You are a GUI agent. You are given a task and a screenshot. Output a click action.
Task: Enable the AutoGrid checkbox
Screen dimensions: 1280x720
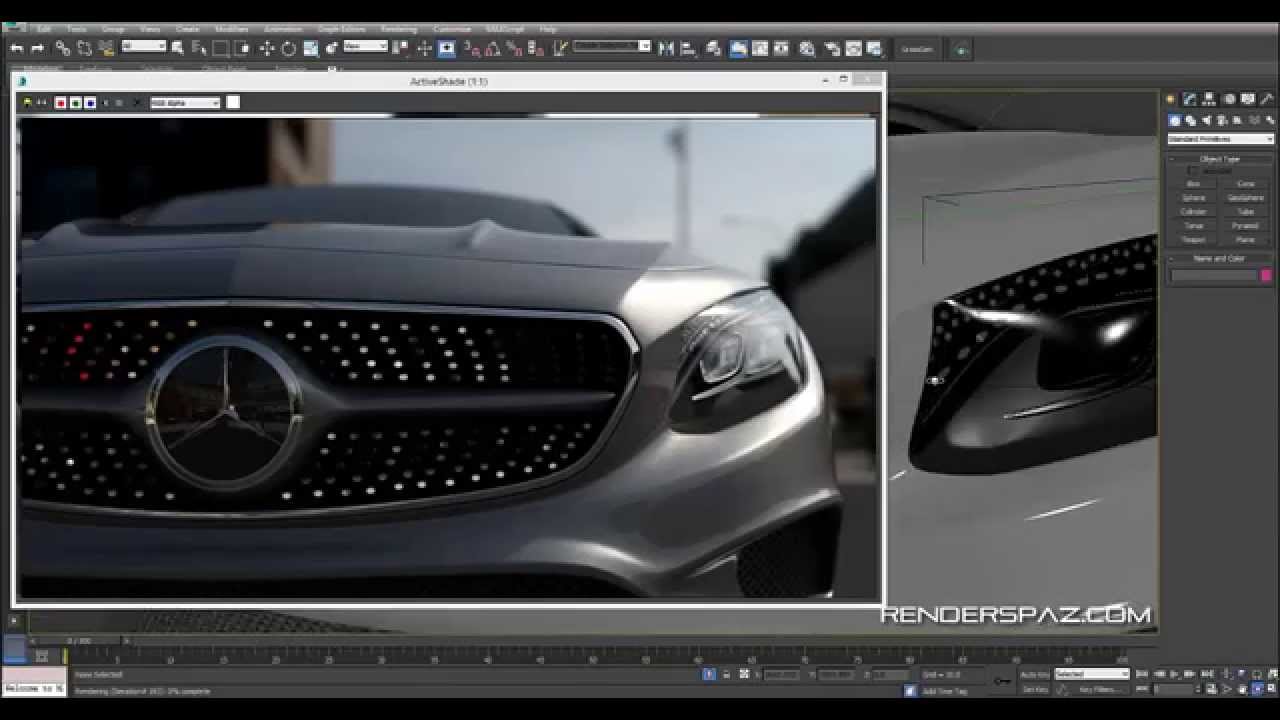(x=1192, y=170)
